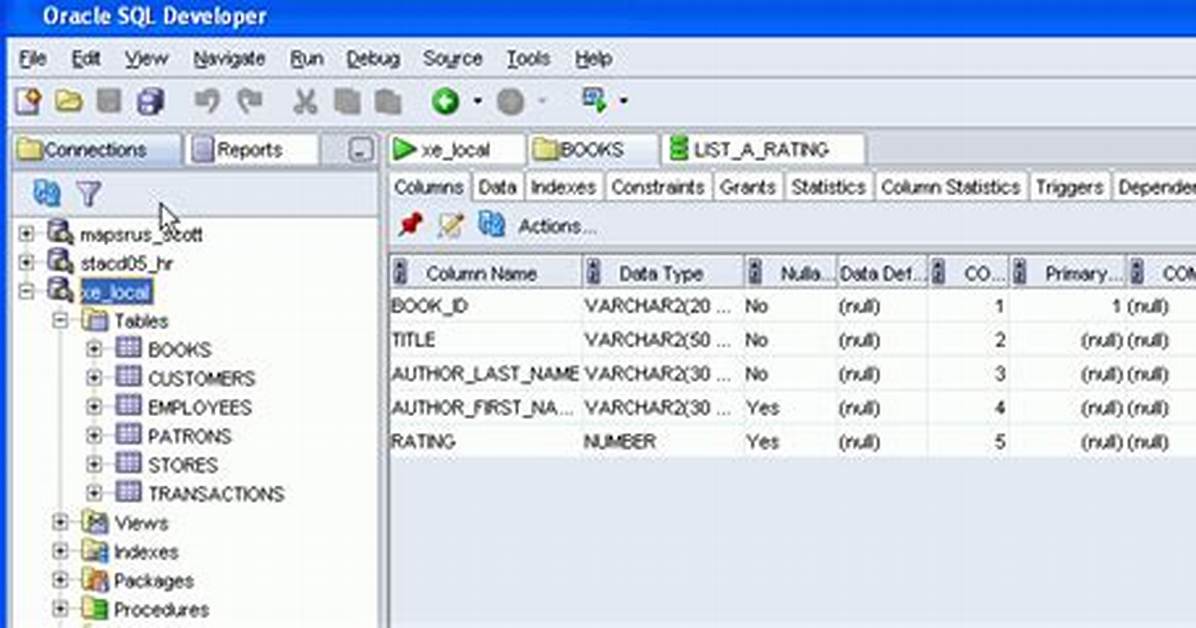Switch to the Data tab
This screenshot has height=628, width=1196.
(497, 187)
